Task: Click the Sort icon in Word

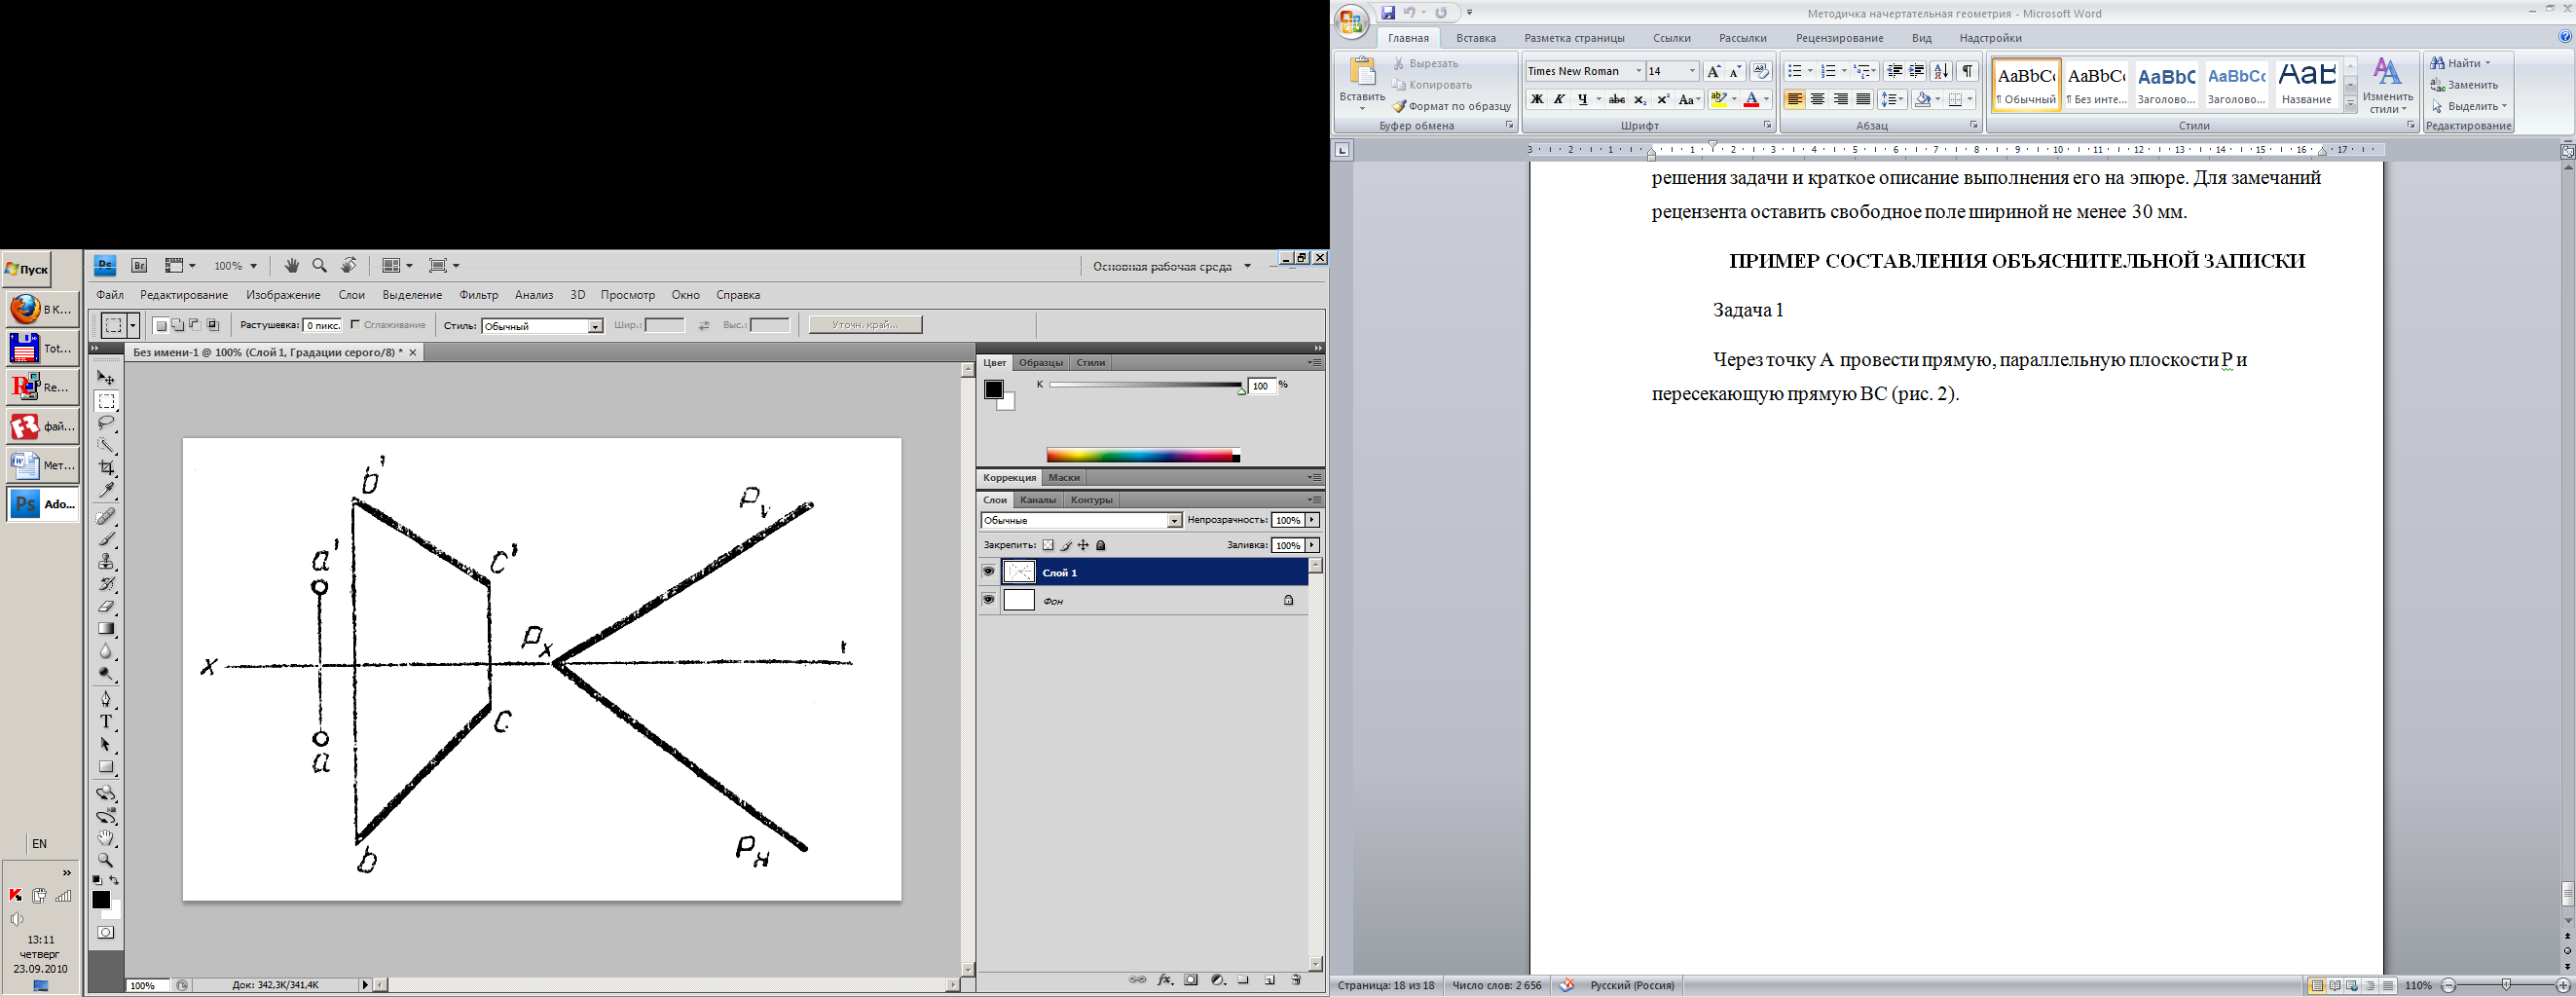Action: point(1941,71)
